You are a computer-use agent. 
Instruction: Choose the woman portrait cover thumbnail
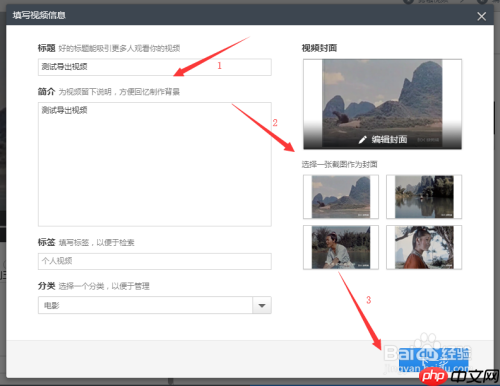[424, 247]
